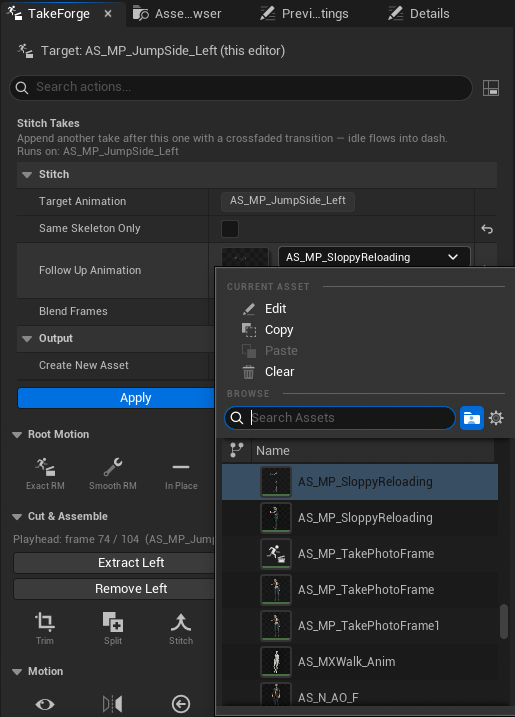Screen dimensions: 515x717
Task: Select the Trim tool
Action: click(45, 629)
